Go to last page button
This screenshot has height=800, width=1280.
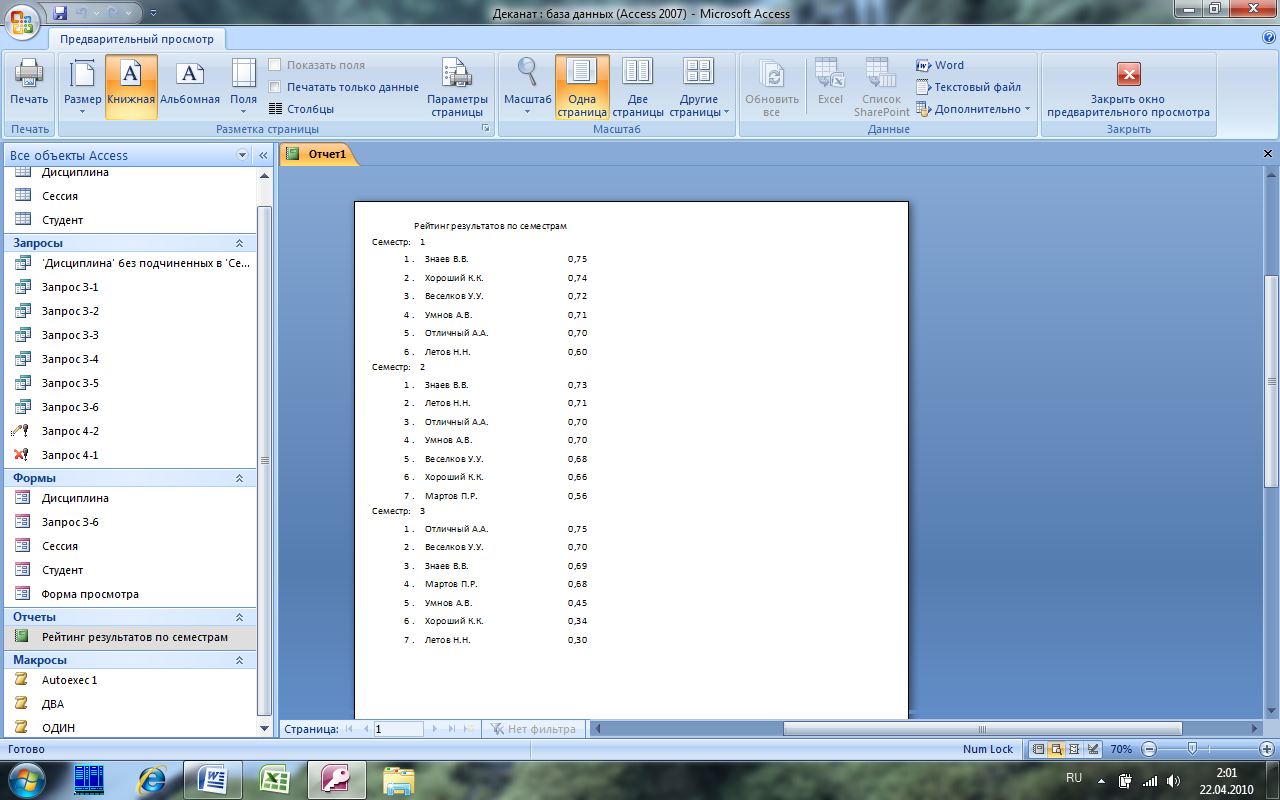(451, 729)
